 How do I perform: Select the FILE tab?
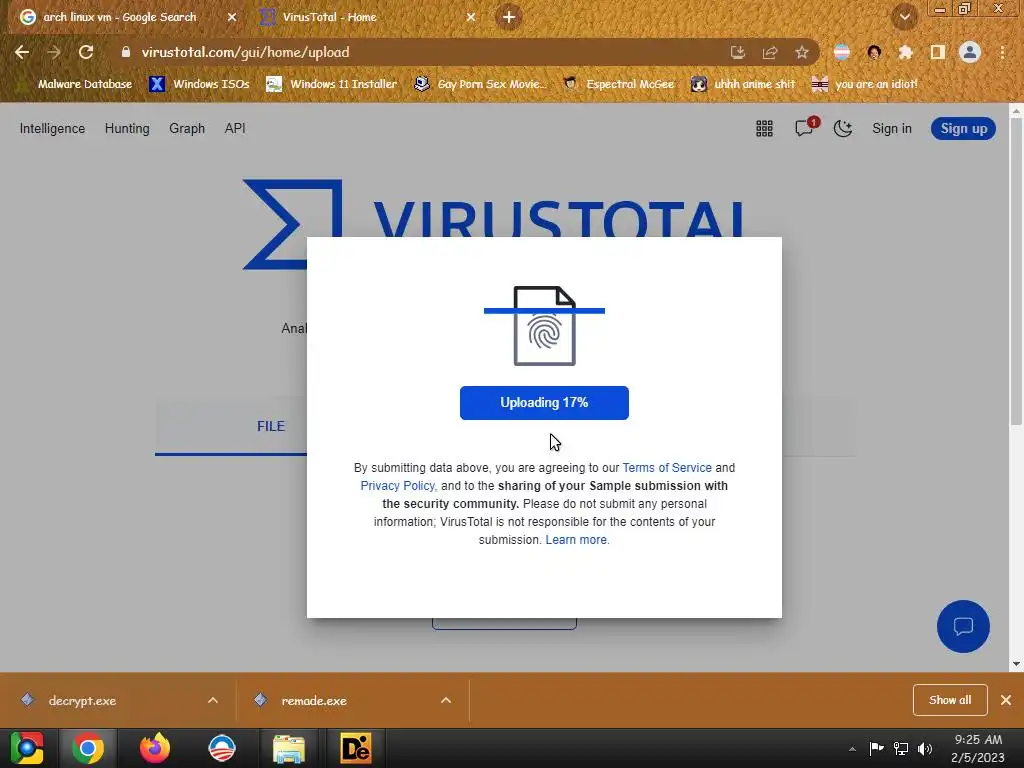pos(271,426)
